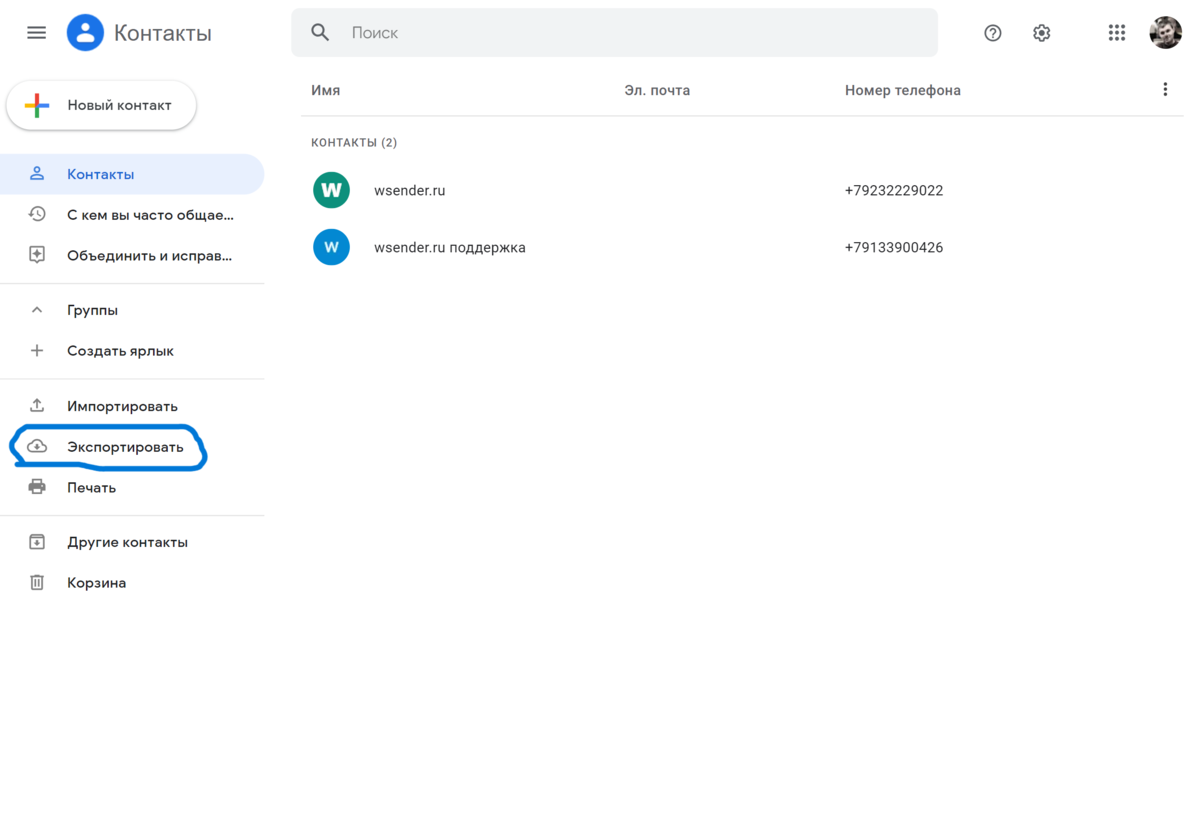Screen dimensions: 1200x814
Task: Click phone number +79133900426
Action: point(894,247)
